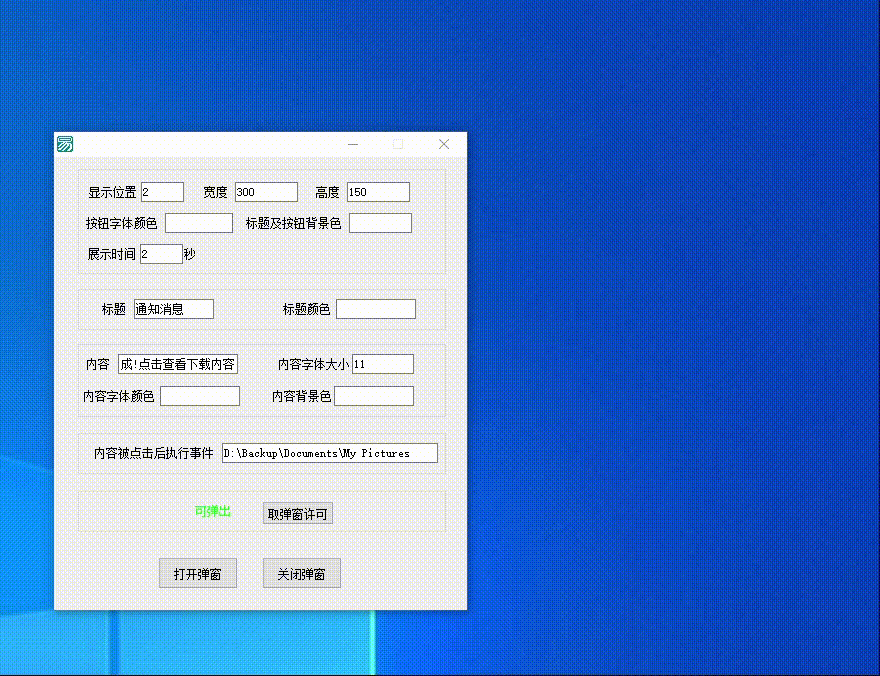This screenshot has width=880, height=676.
Task: Click the 宽度 input showing 300
Action: [266, 192]
